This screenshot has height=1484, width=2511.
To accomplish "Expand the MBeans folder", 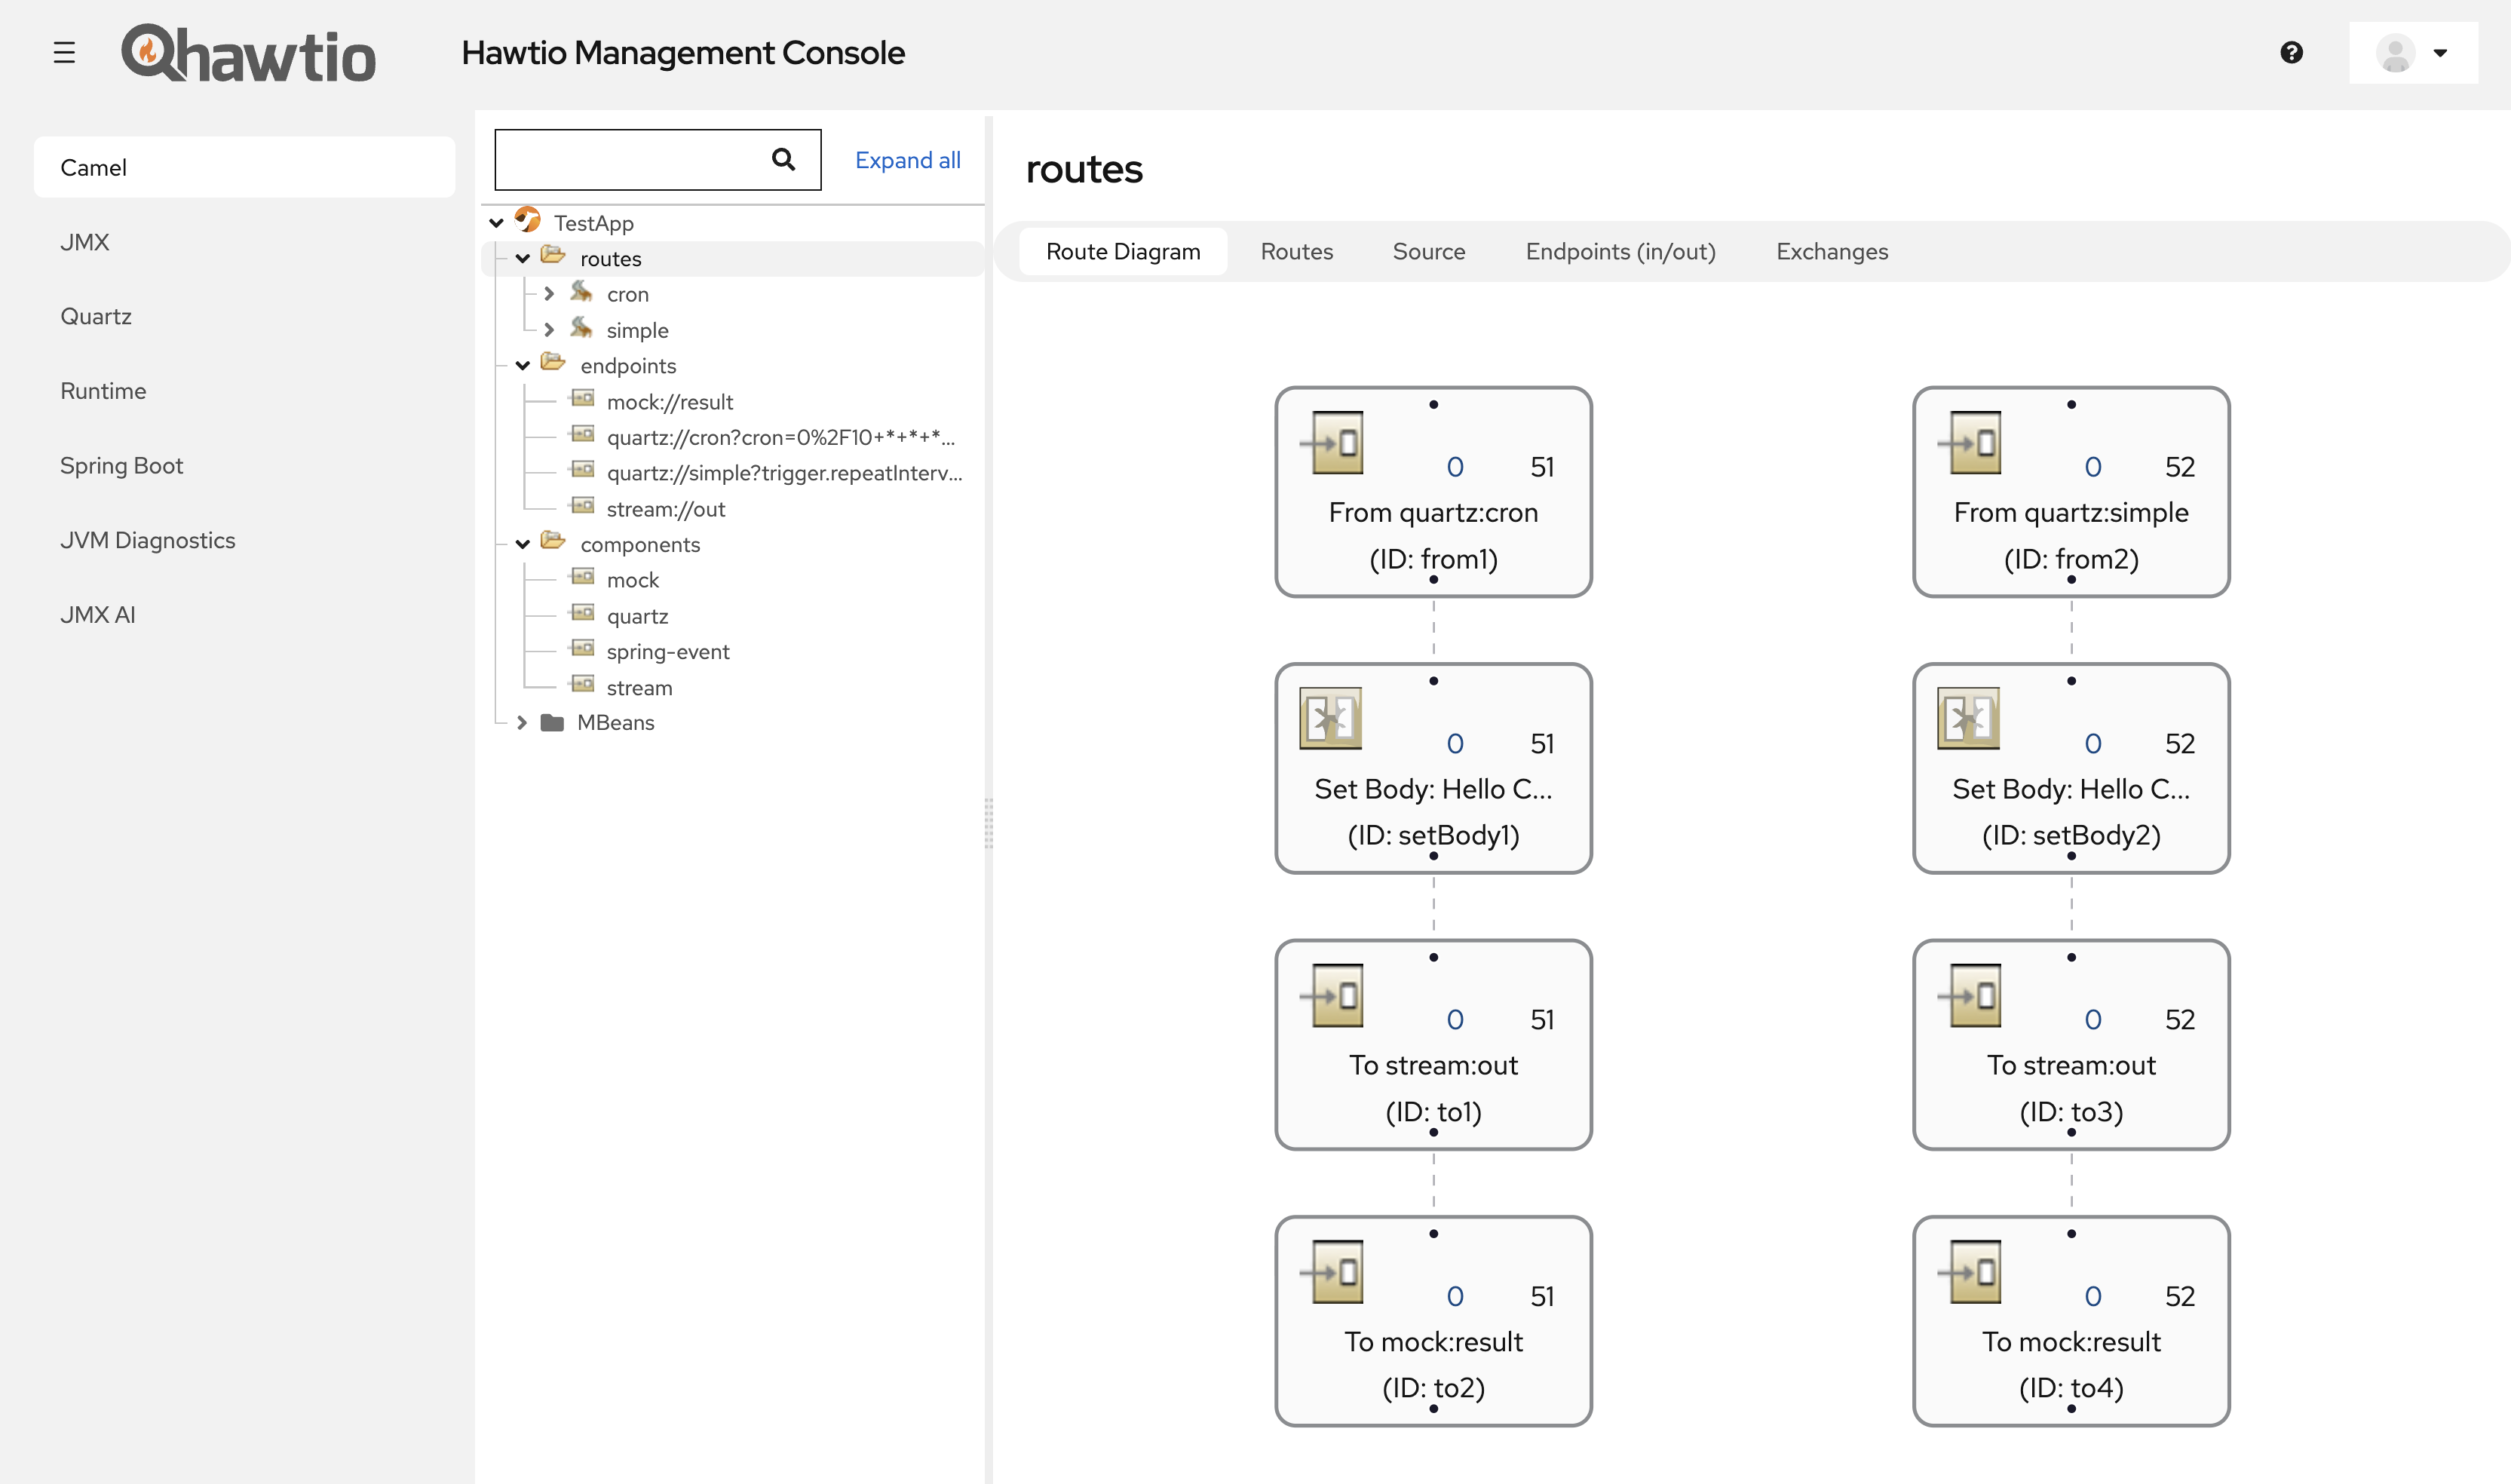I will [x=522, y=723].
